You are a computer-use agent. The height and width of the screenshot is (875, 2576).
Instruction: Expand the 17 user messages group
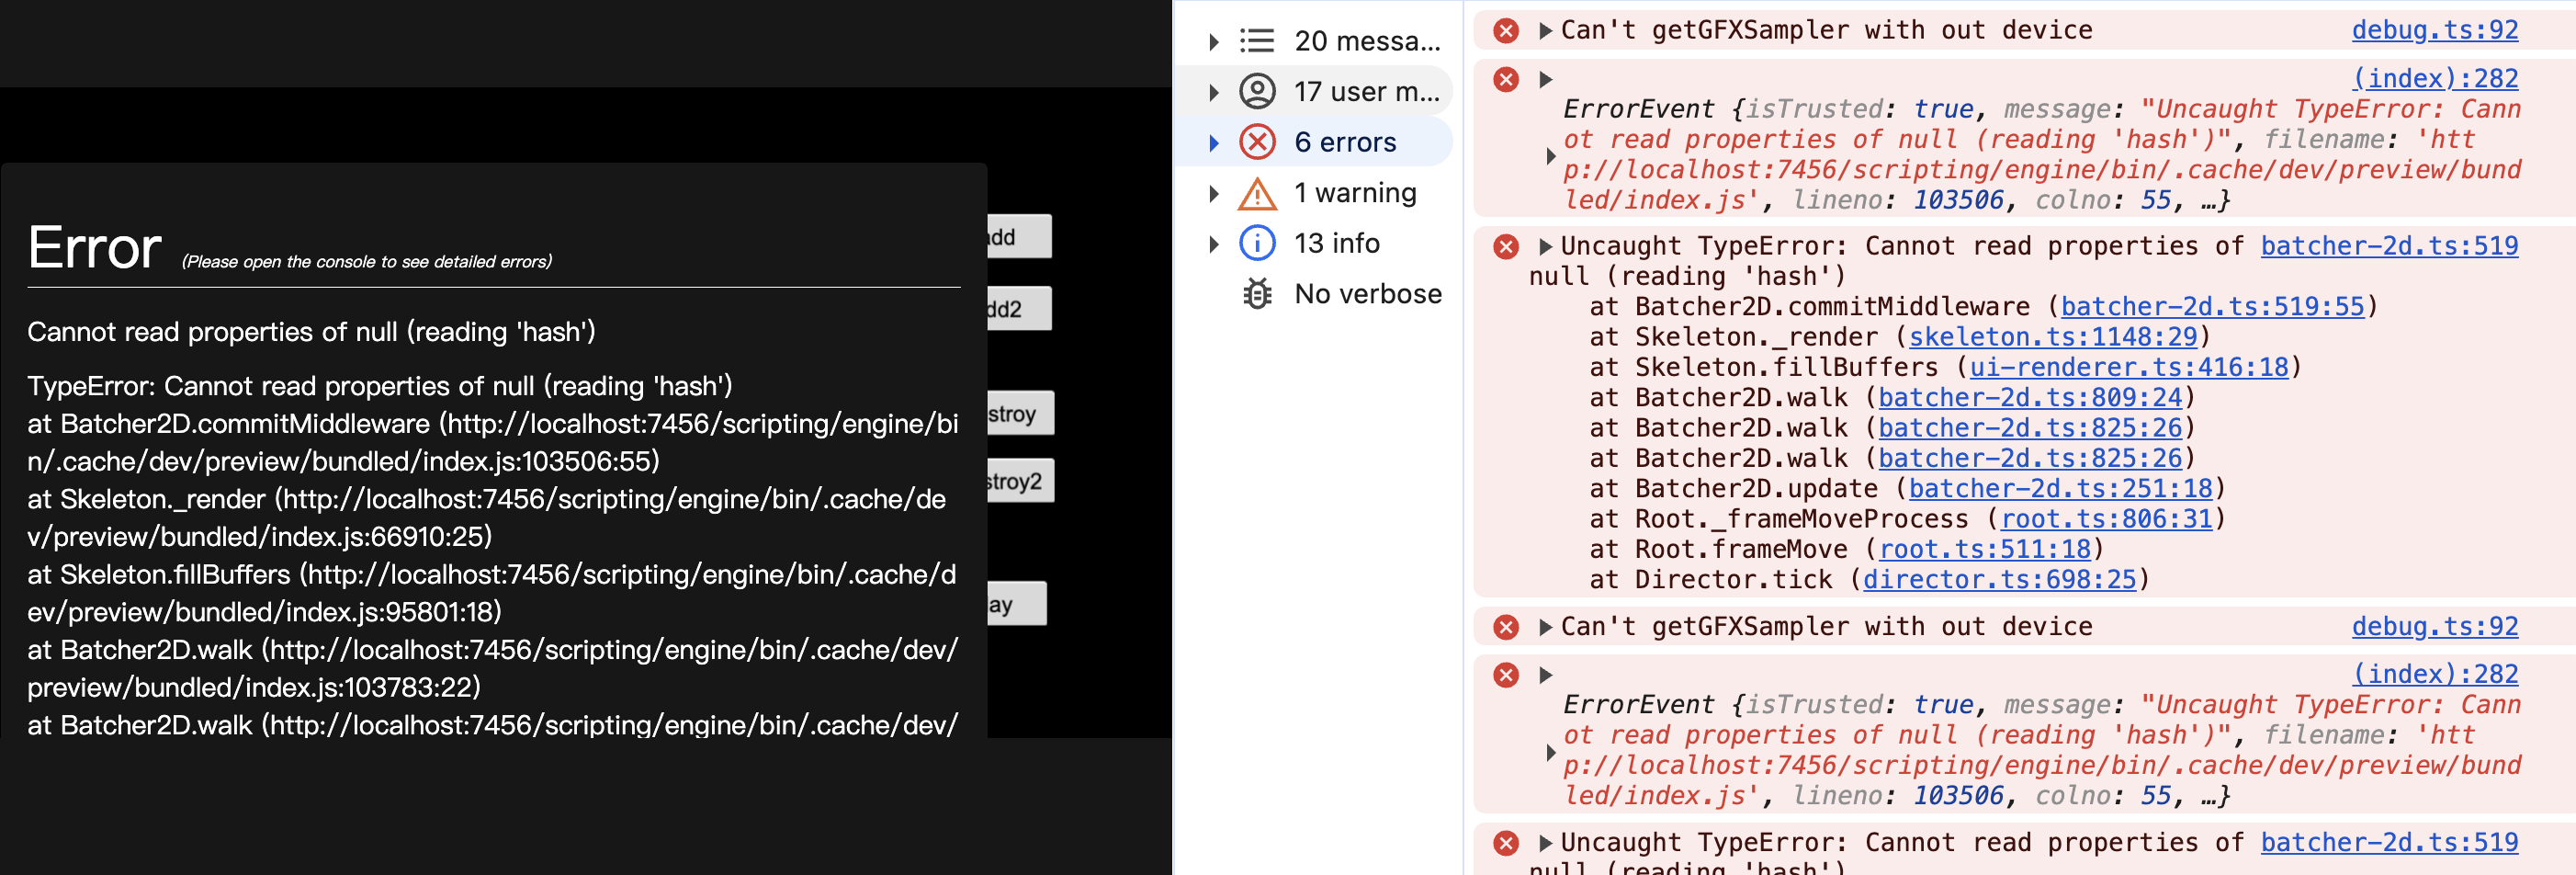click(x=1213, y=93)
